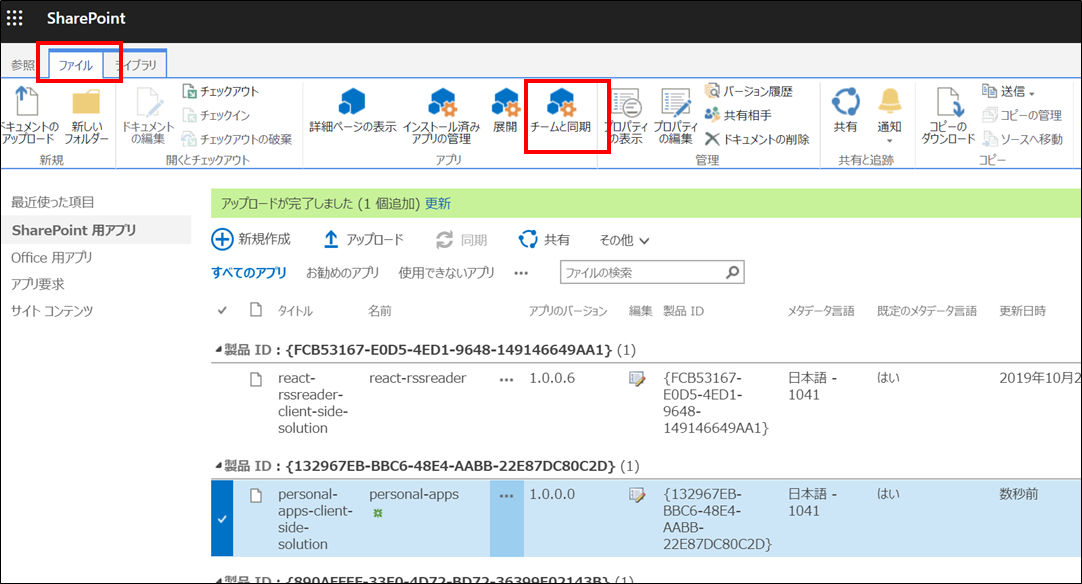Create a new folder from ribbon
The image size is (1082, 584).
[x=86, y=115]
